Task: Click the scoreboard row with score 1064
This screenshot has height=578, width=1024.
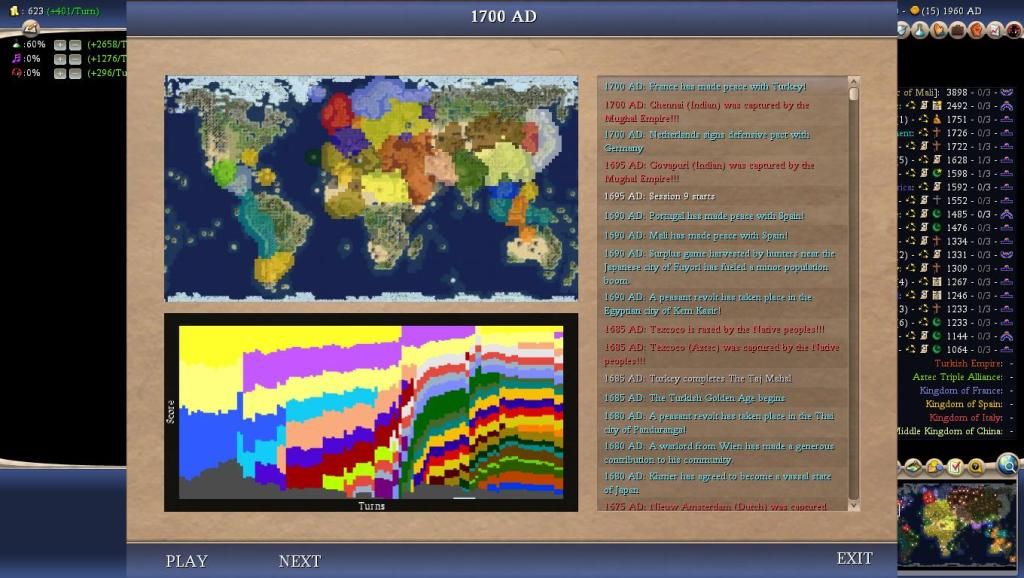Action: [957, 349]
